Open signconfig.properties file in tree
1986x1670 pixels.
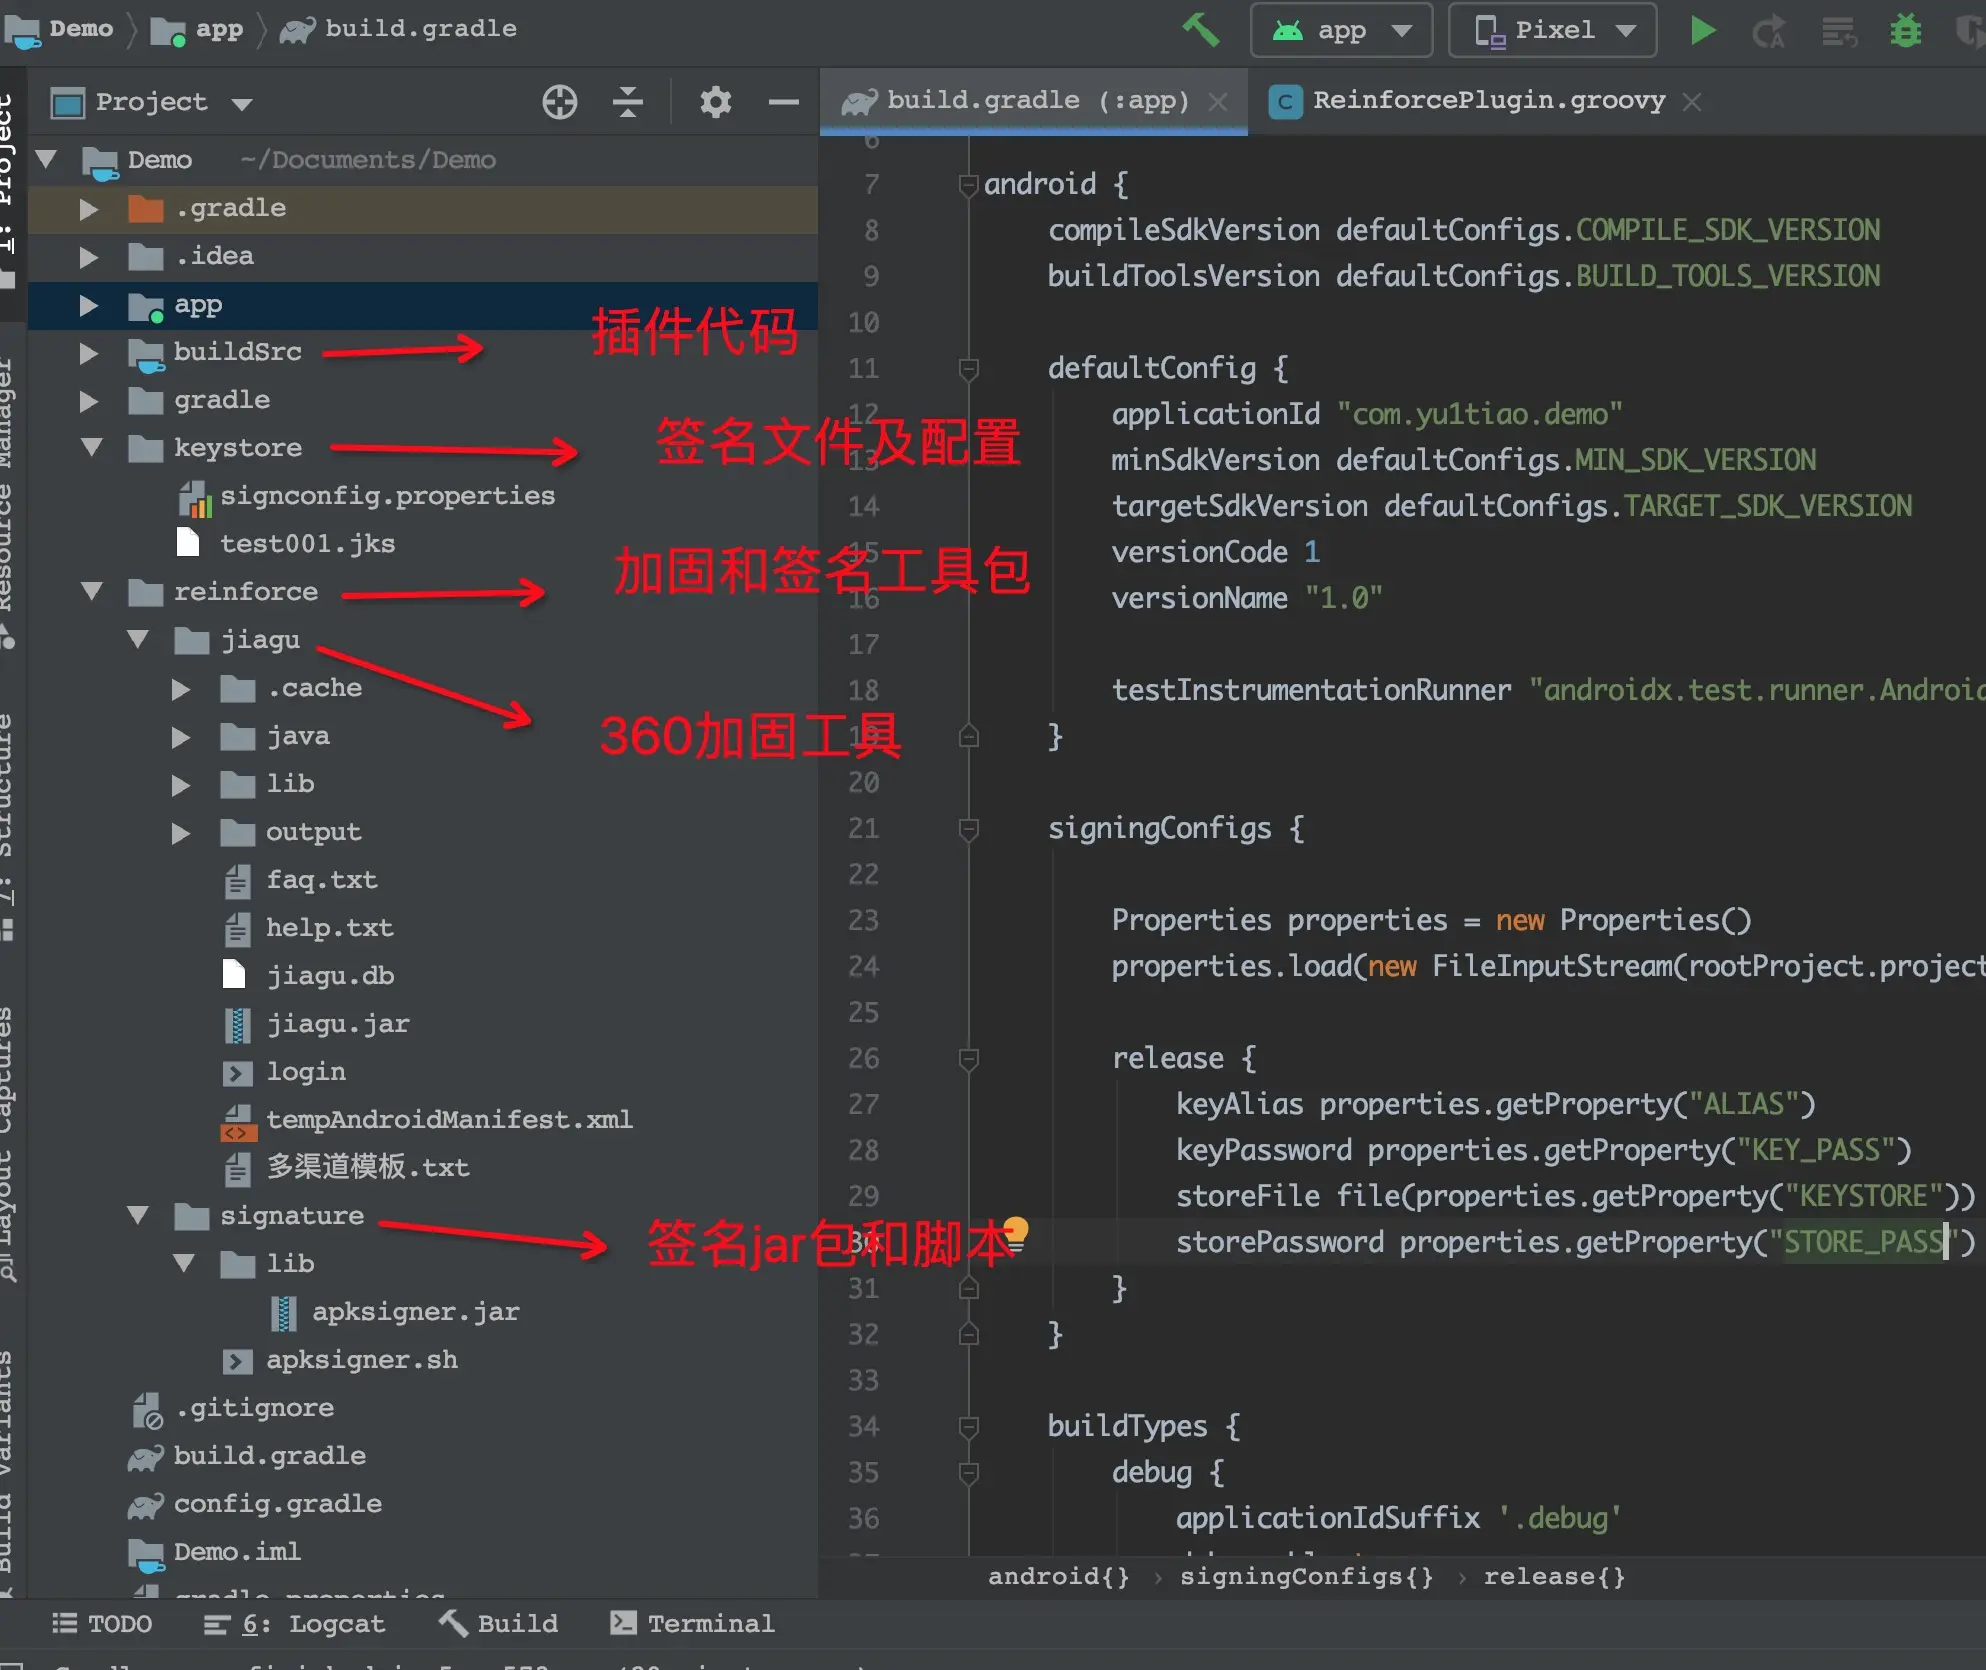click(x=387, y=496)
